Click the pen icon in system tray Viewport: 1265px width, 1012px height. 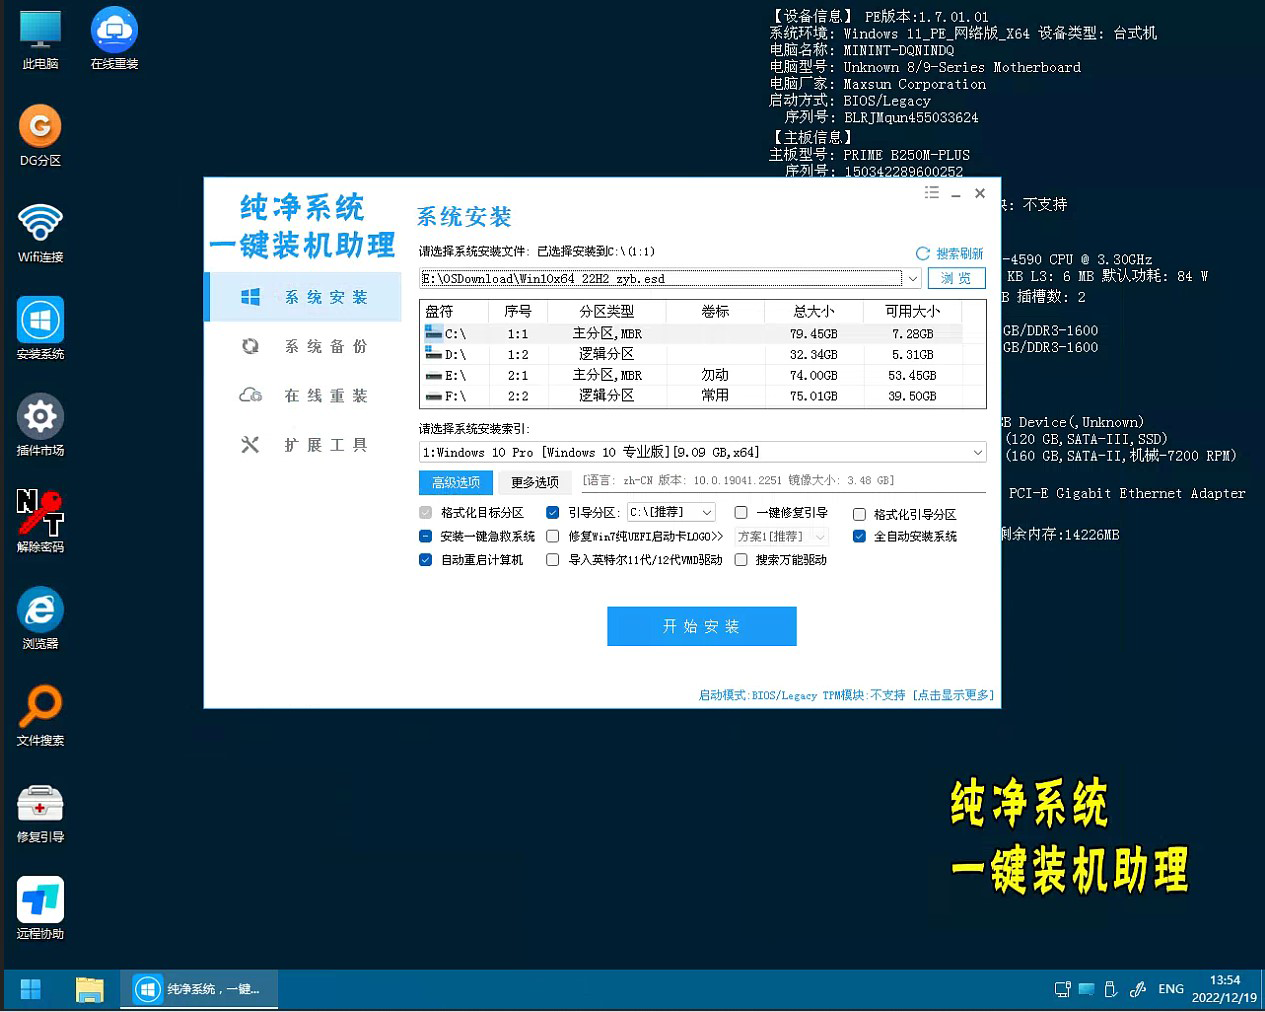(1138, 989)
